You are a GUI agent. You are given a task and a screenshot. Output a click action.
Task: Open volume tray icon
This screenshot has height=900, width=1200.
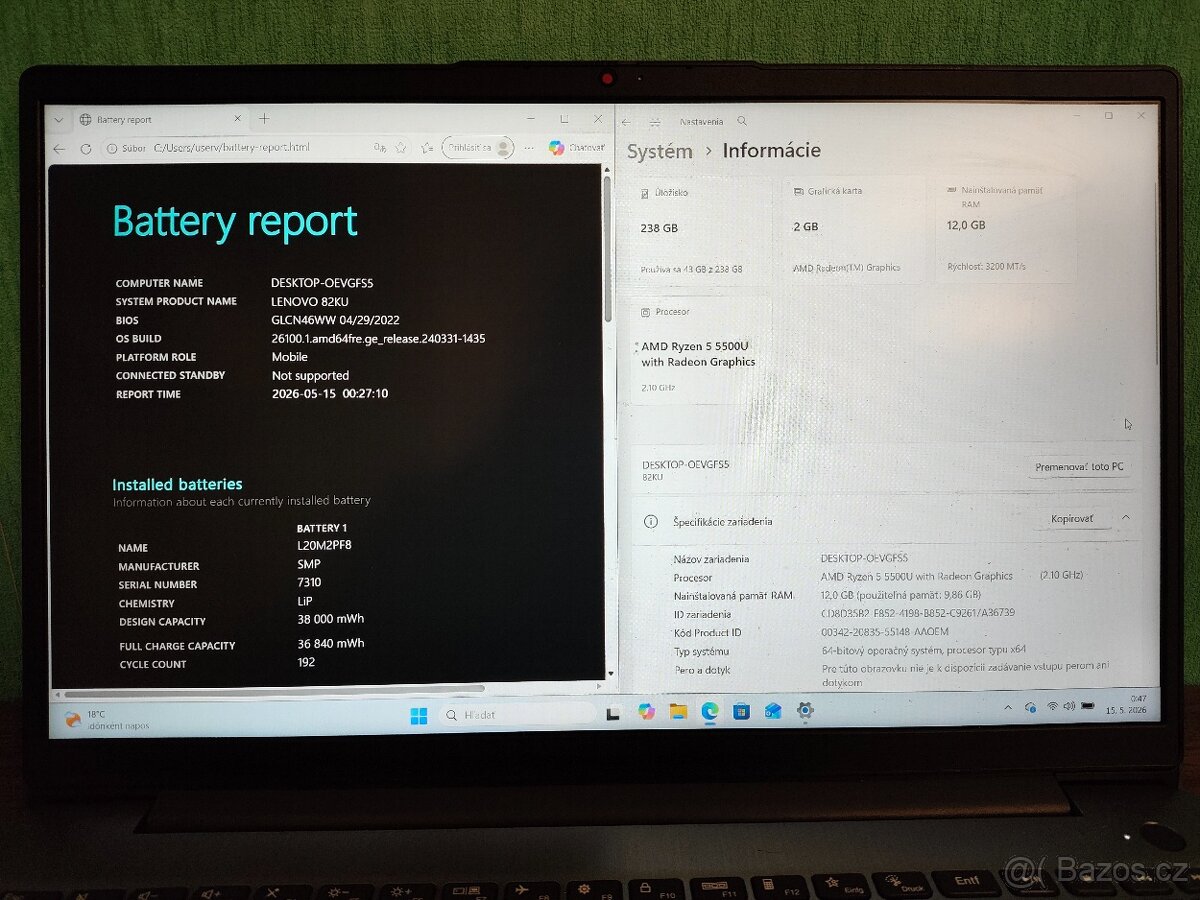(x=1069, y=706)
